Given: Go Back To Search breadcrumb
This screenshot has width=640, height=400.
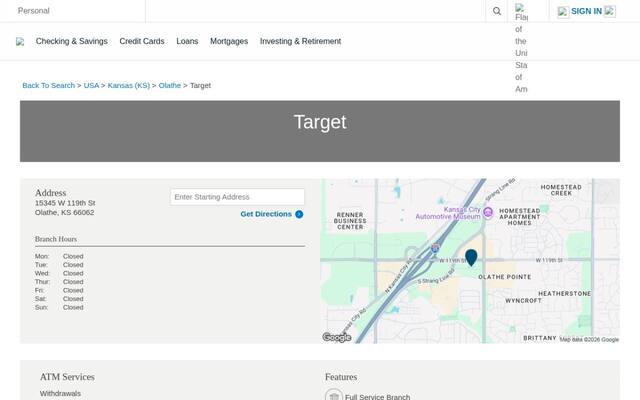Looking at the screenshot, I should pyautogui.click(x=49, y=85).
